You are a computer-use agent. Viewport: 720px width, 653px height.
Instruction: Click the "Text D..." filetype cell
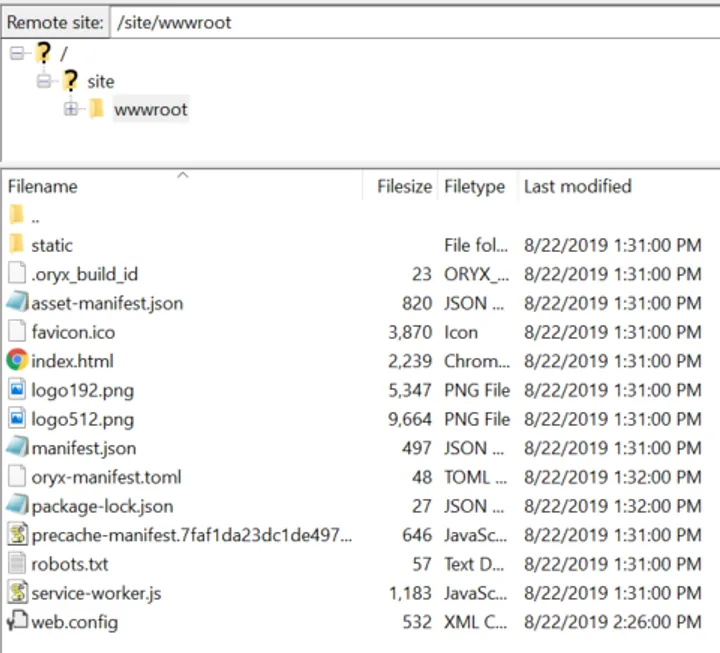coord(473,564)
